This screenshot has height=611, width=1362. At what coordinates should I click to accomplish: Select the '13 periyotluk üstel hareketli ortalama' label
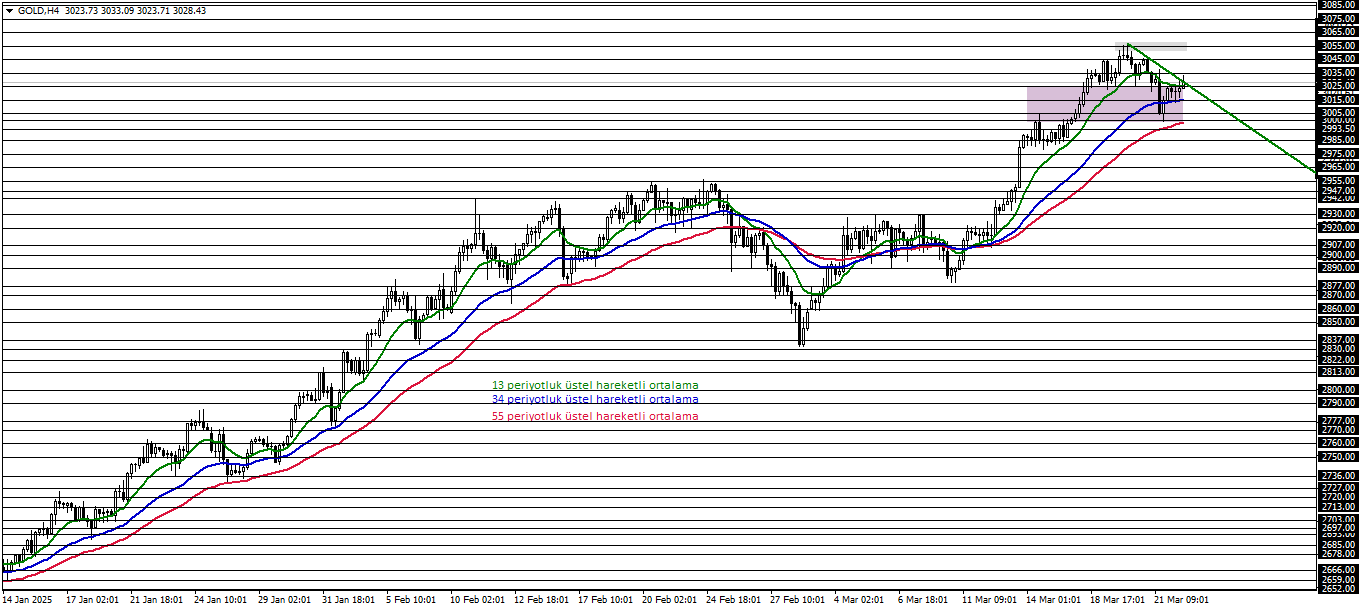coord(595,385)
